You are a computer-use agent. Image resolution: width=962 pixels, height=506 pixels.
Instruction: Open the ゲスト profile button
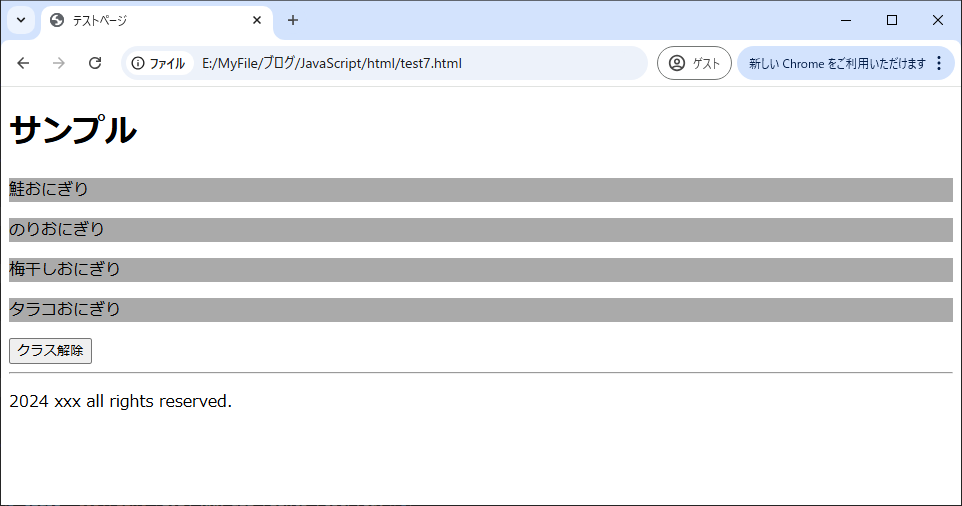point(694,63)
